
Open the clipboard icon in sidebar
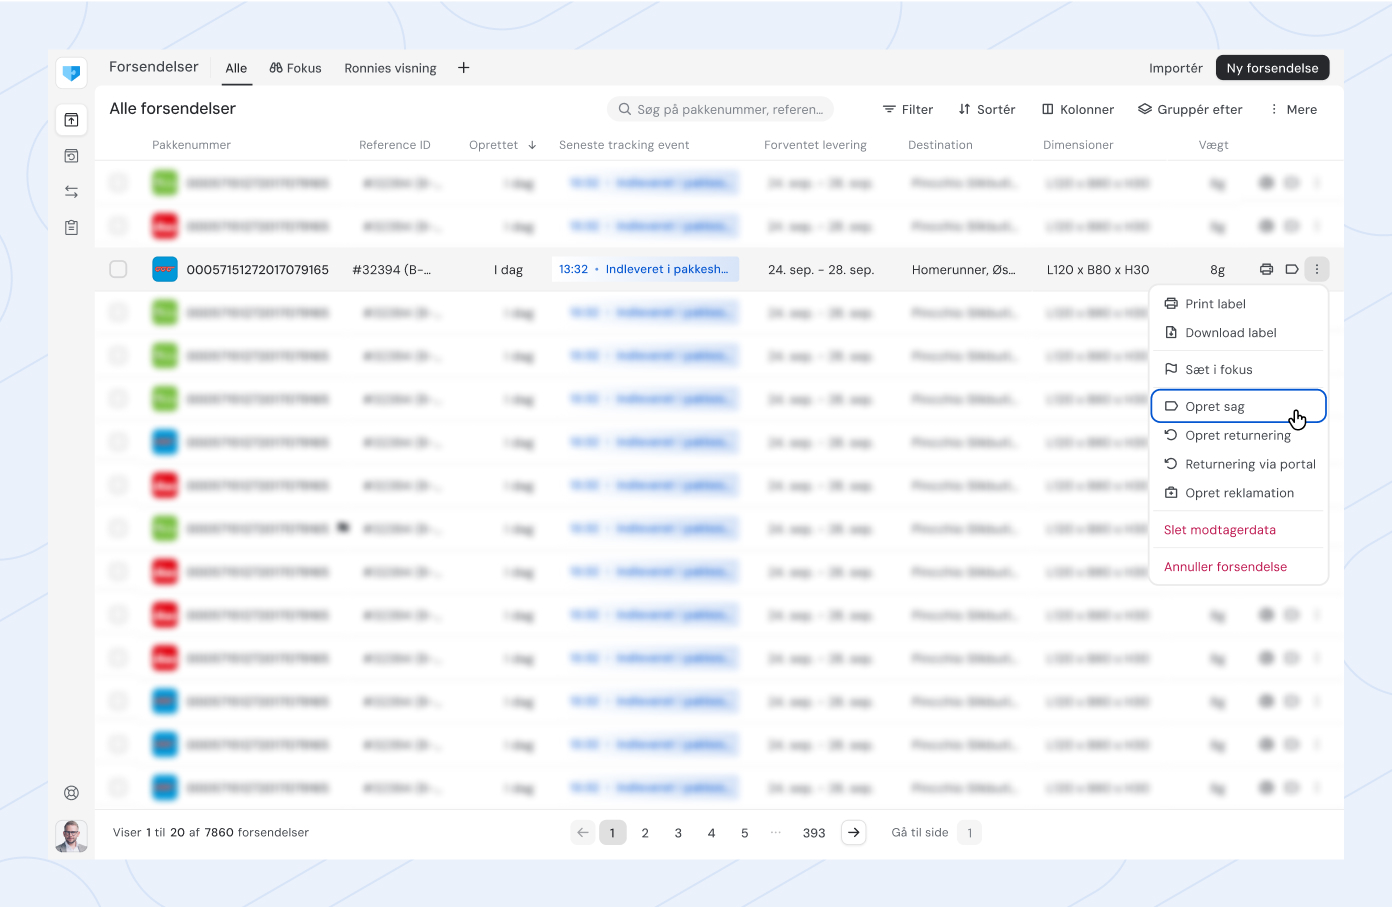tap(71, 227)
